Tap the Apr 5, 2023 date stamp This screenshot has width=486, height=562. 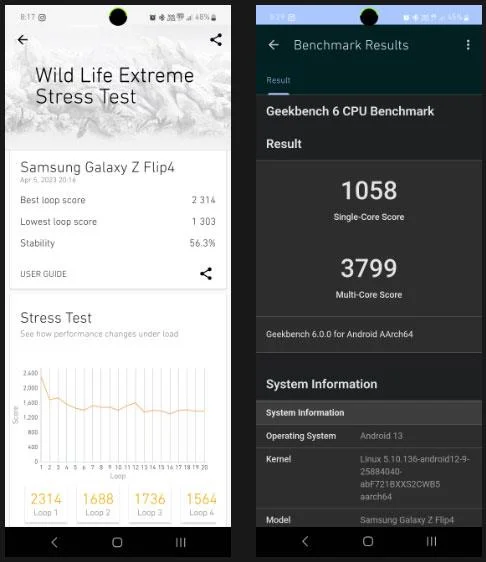[x=48, y=180]
